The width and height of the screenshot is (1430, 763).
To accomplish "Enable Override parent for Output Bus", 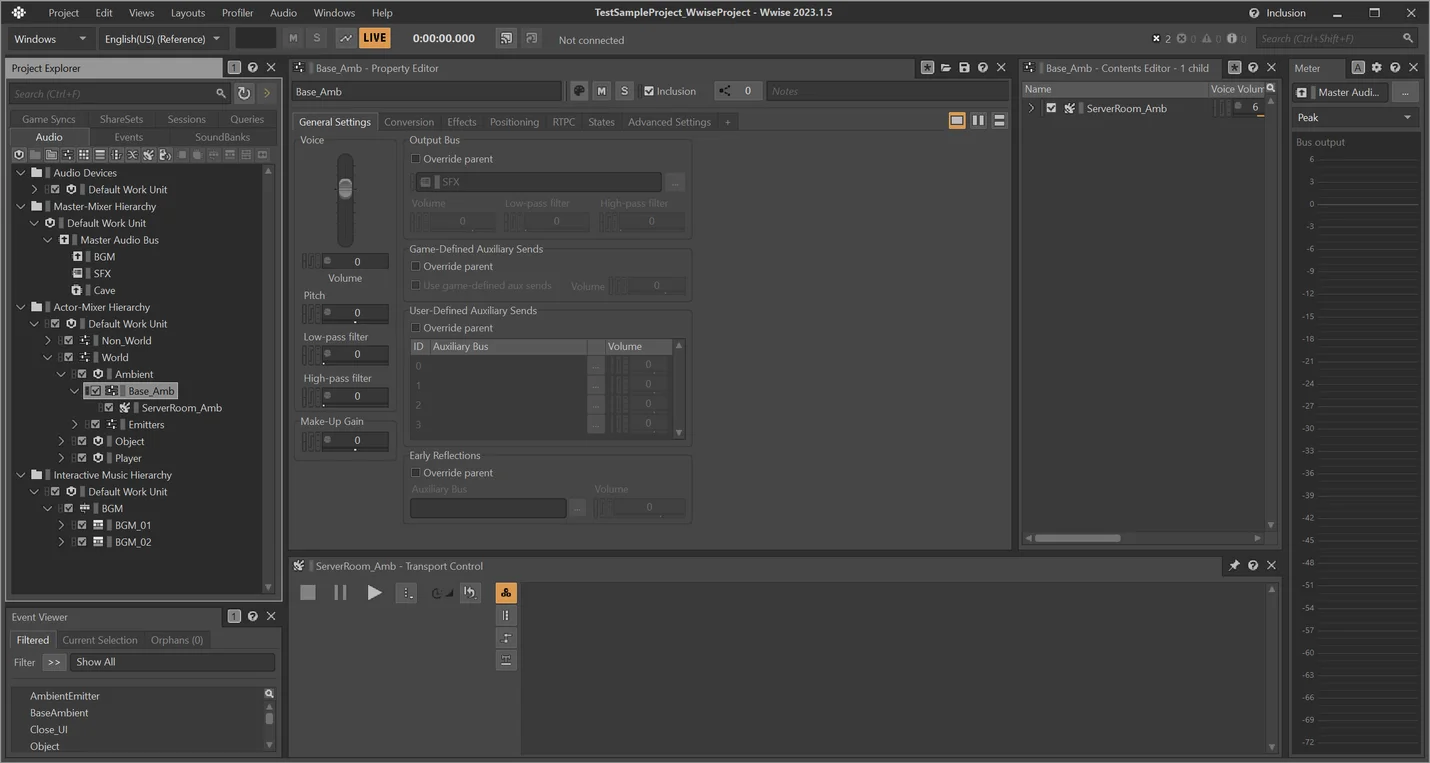I will (x=415, y=158).
